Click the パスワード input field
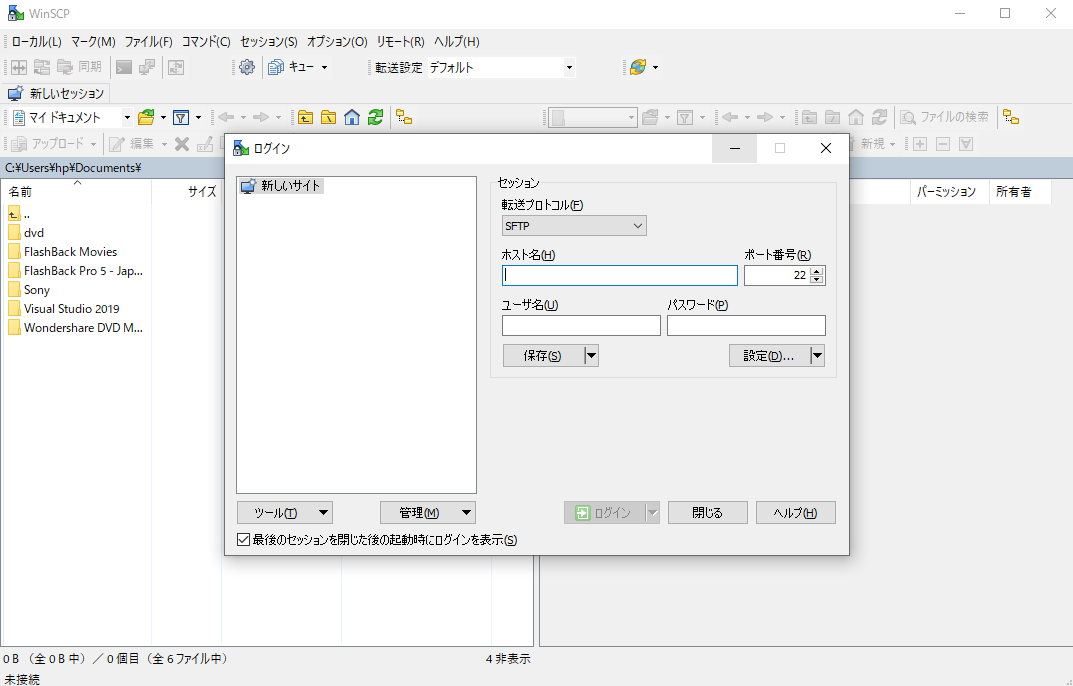This screenshot has height=686, width=1073. point(746,325)
